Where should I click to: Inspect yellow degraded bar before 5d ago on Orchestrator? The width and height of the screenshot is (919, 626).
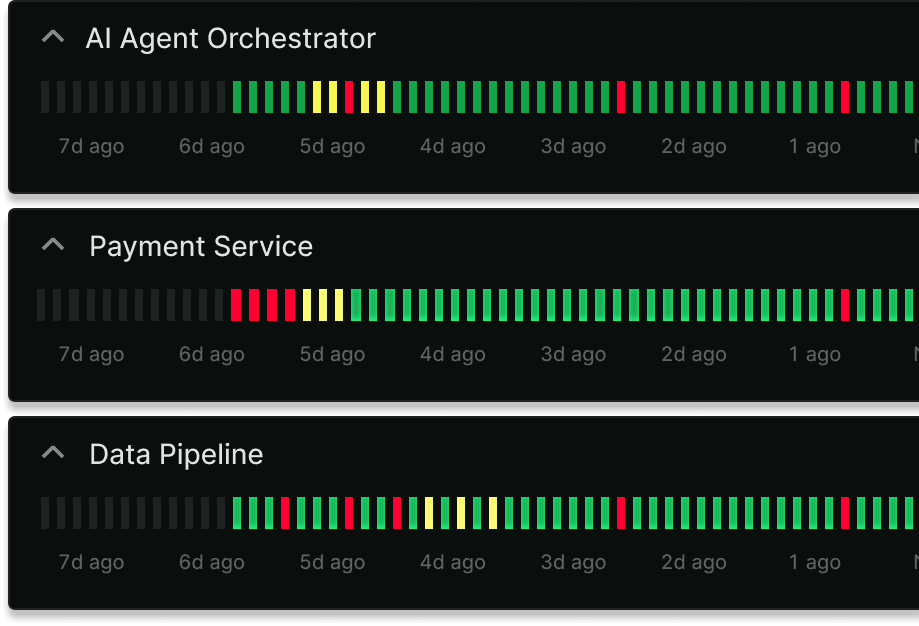(318, 95)
